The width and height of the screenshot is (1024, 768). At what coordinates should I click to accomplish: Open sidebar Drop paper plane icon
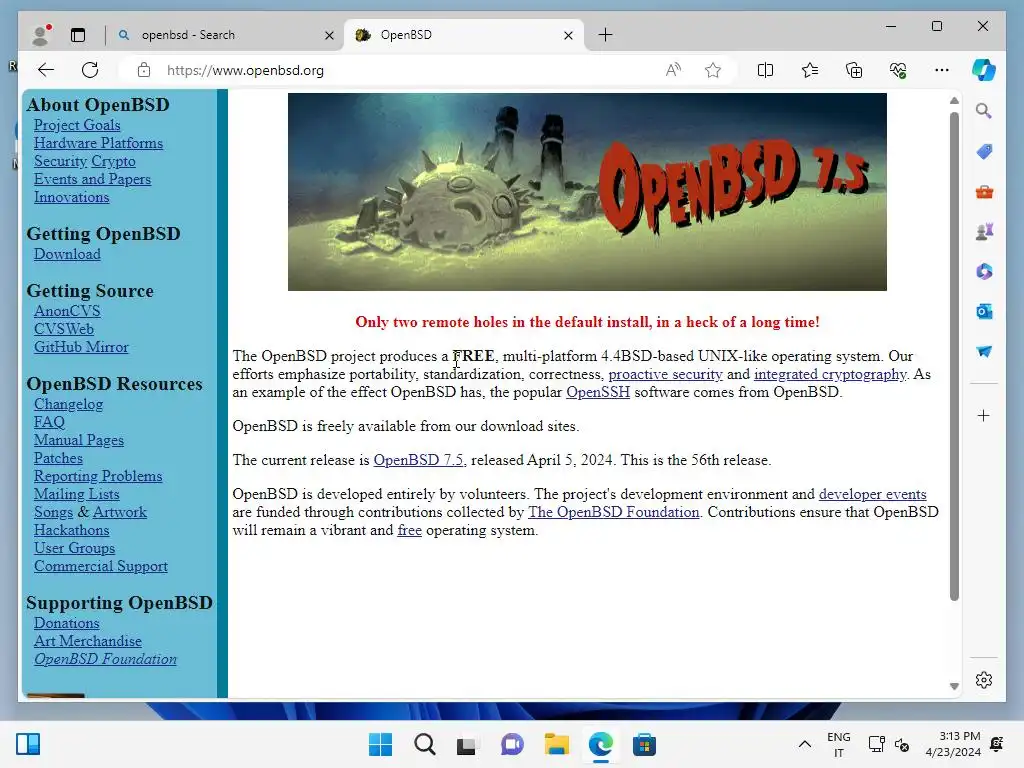[984, 351]
